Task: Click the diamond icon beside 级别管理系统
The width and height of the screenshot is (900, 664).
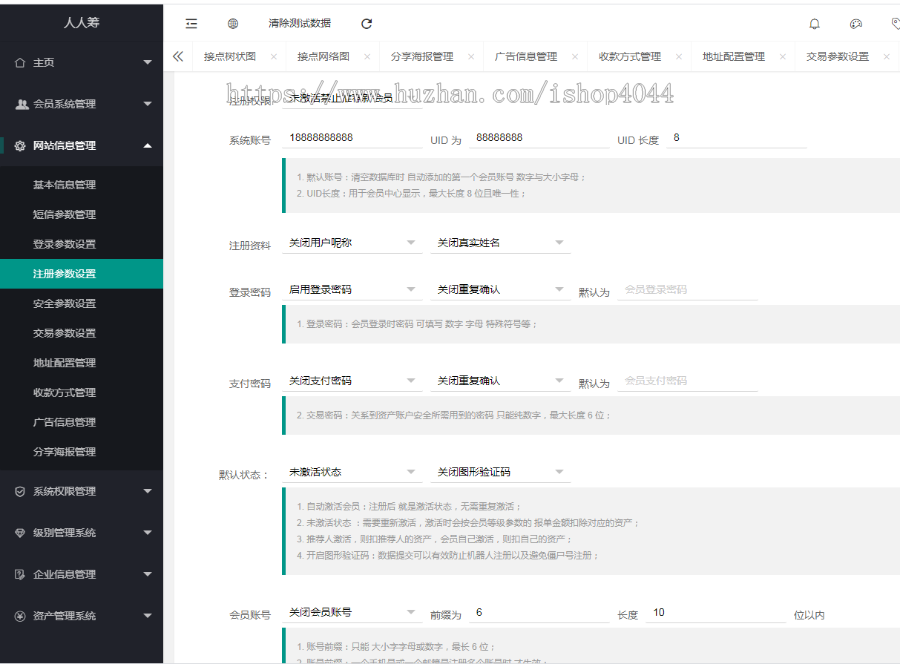Action: click(20, 533)
